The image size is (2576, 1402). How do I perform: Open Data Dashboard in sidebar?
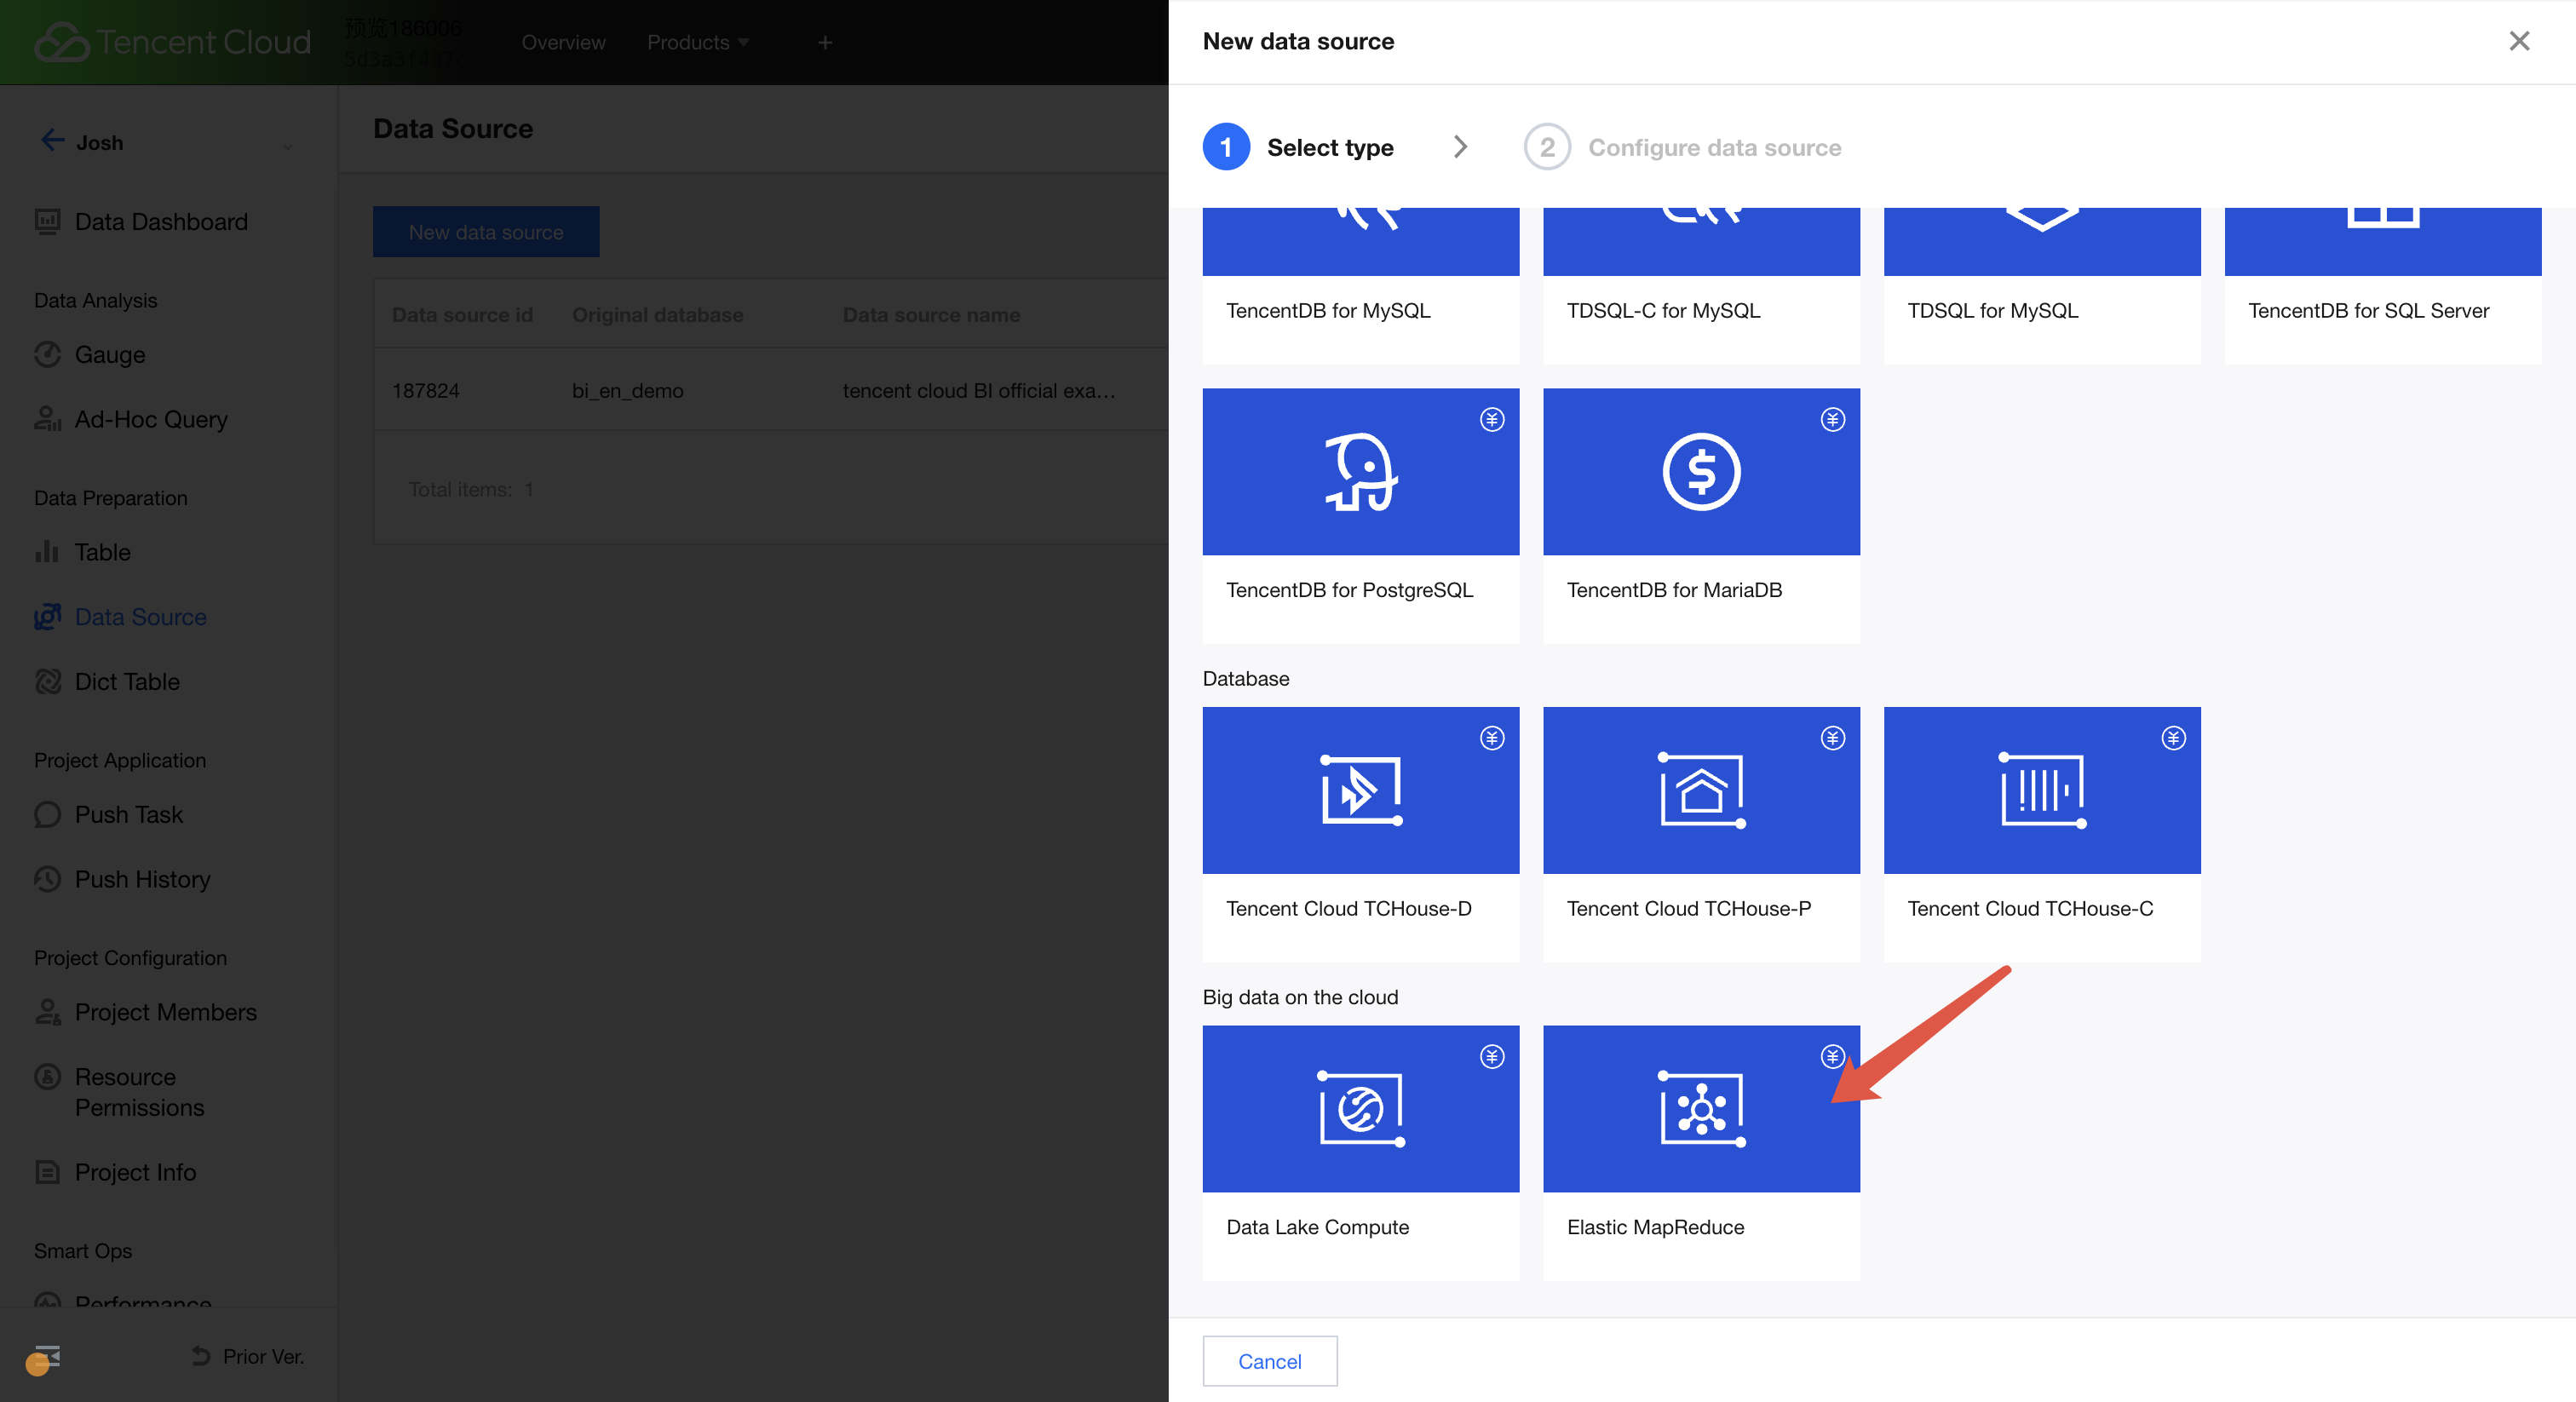coord(160,221)
